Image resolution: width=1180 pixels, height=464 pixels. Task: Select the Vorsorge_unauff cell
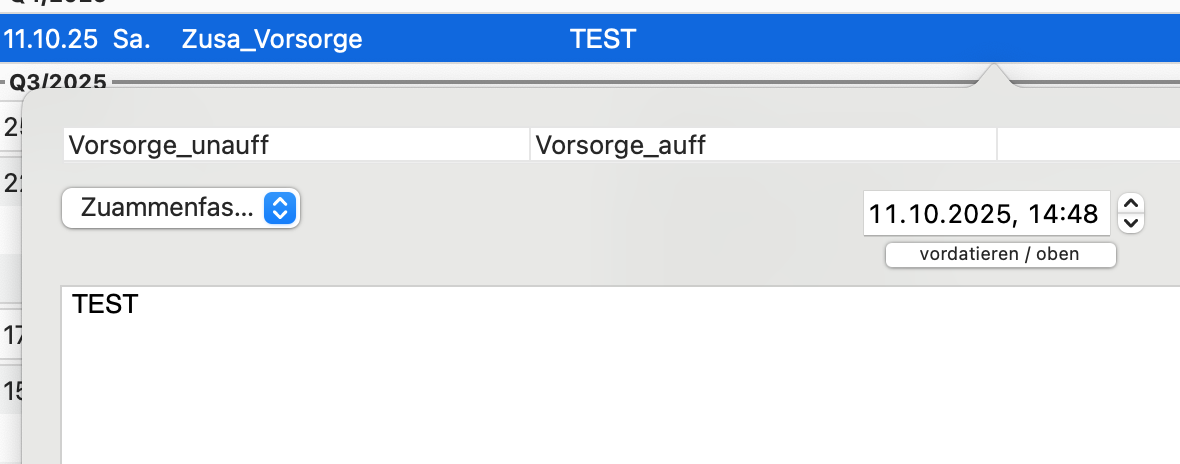297,144
